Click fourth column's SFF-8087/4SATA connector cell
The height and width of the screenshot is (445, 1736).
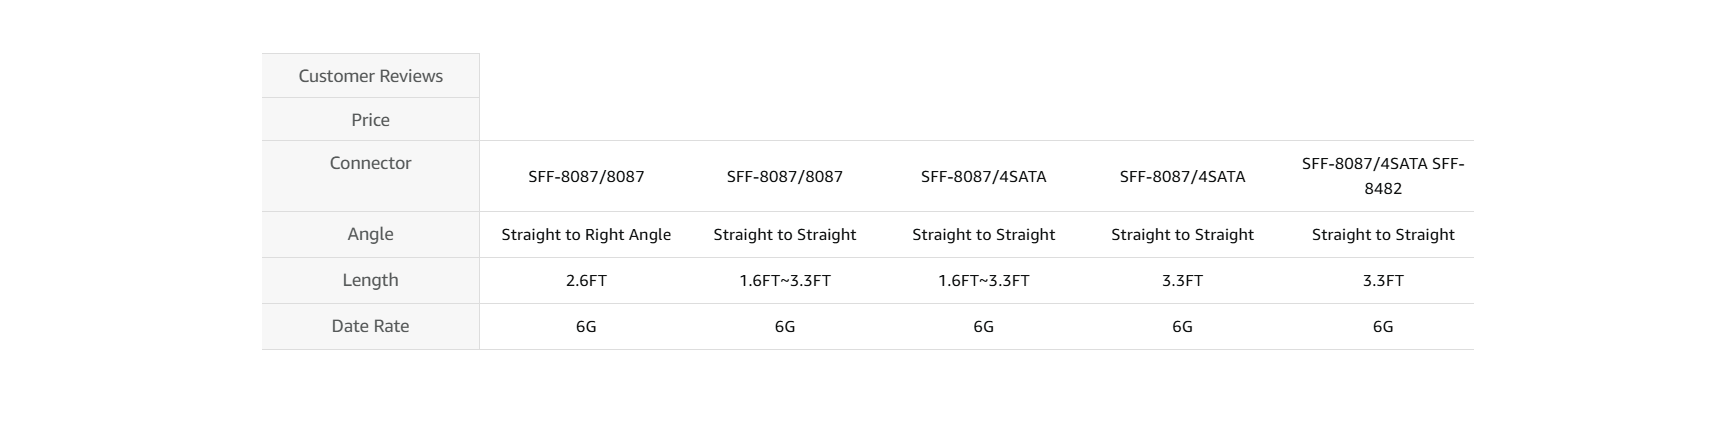click(x=1182, y=177)
